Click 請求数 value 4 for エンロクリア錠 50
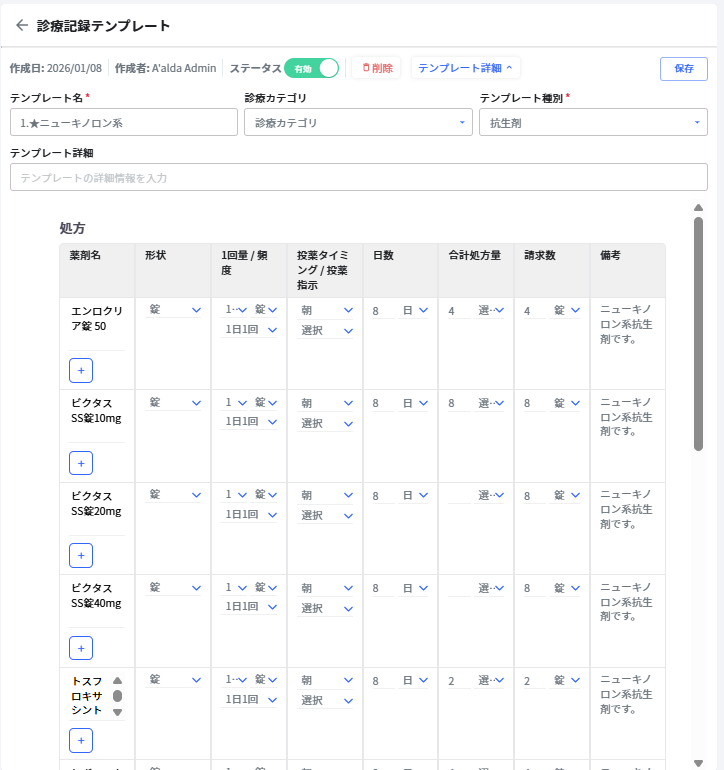 534,310
